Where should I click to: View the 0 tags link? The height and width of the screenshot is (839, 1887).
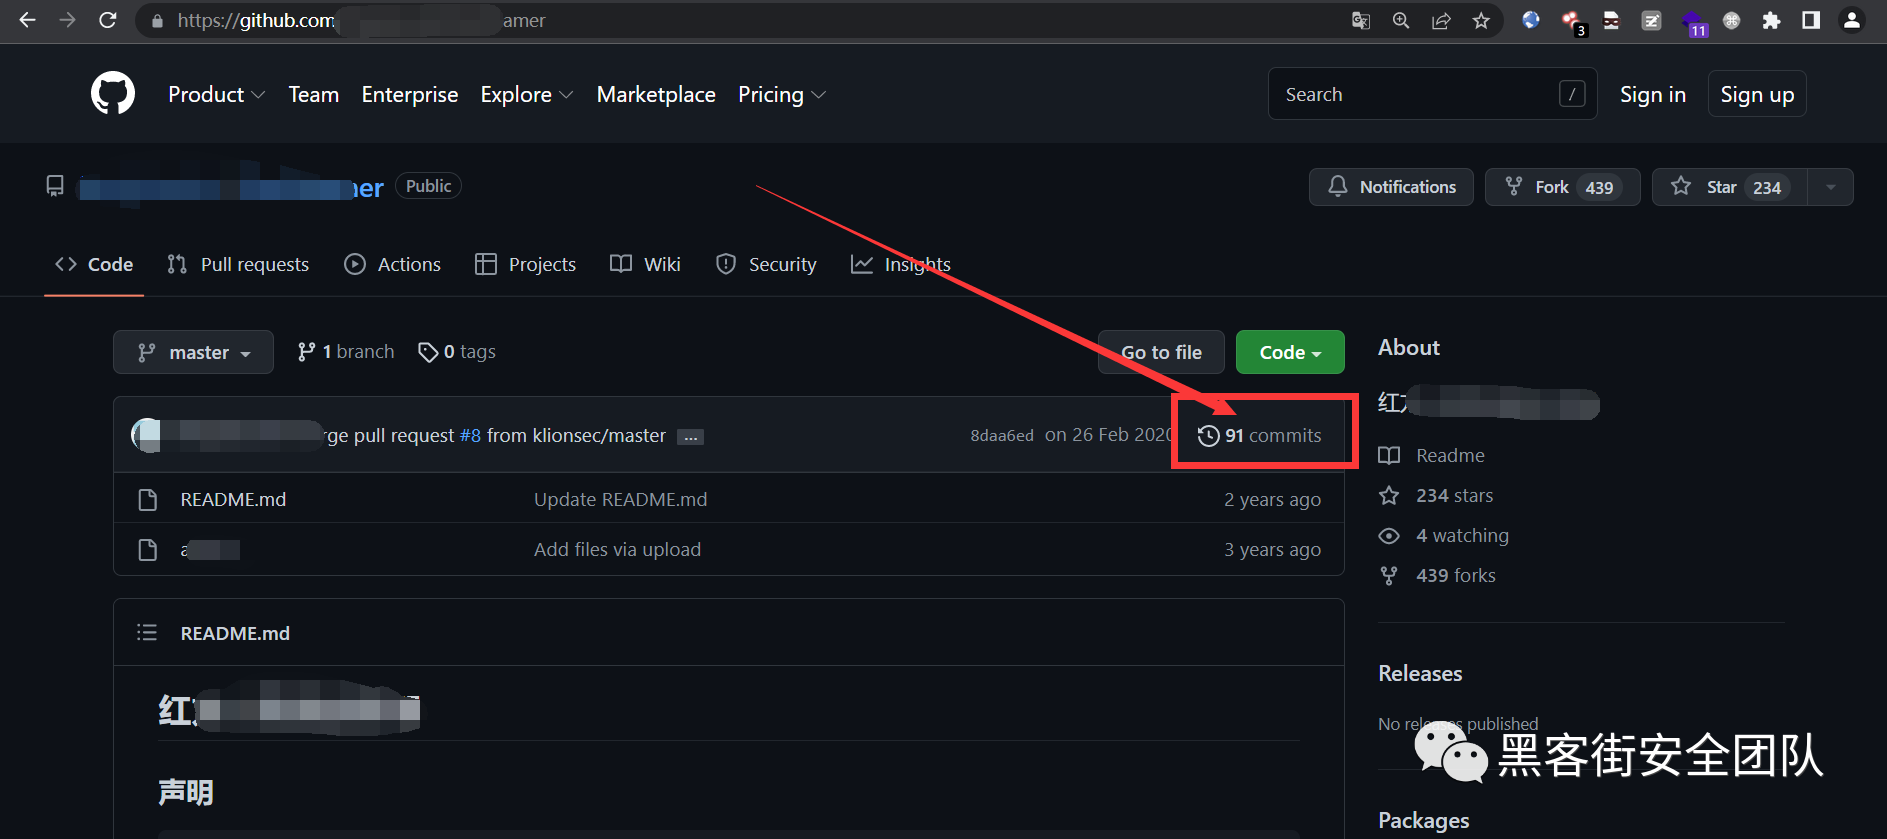457,352
